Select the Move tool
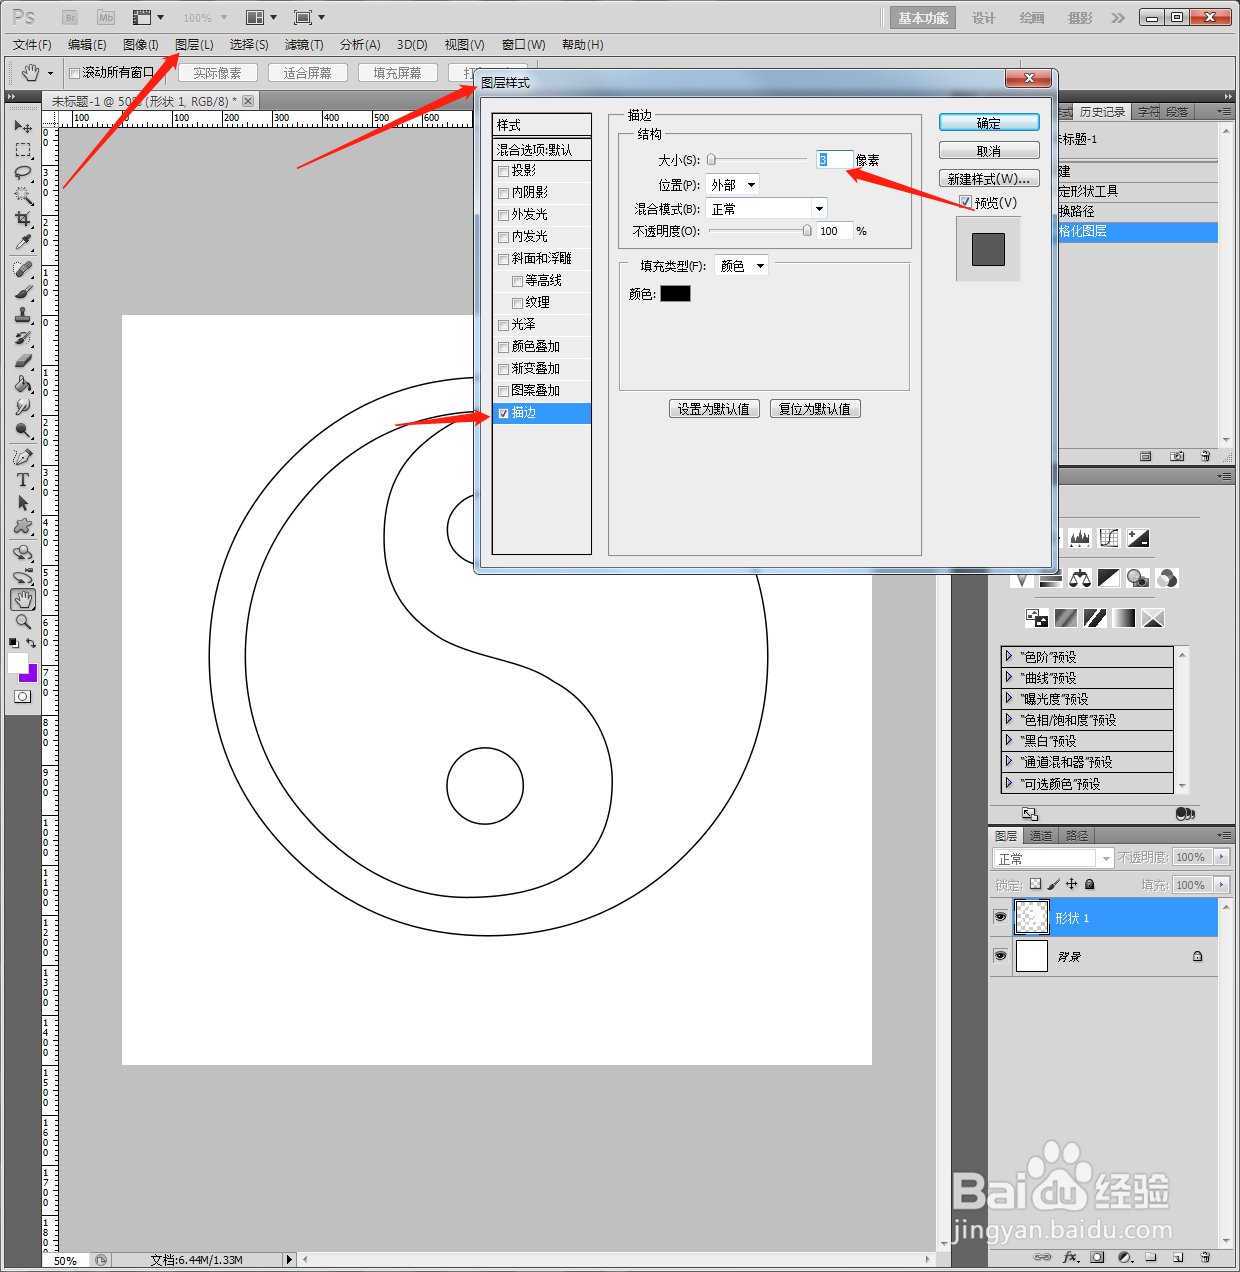 tap(23, 127)
